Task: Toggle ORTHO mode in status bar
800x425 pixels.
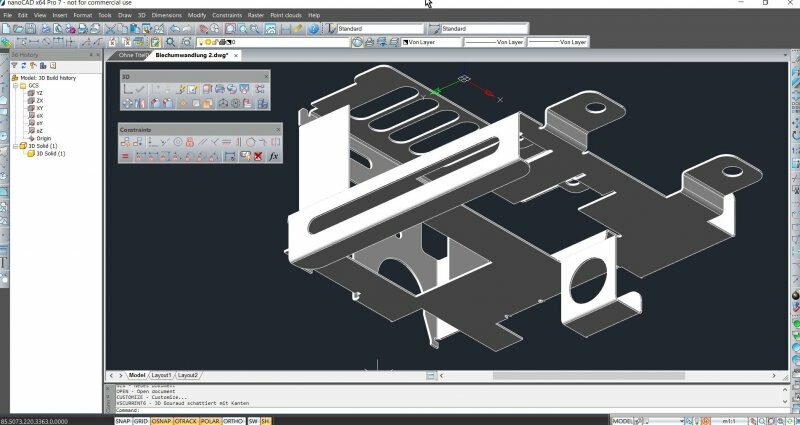Action: pyautogui.click(x=233, y=421)
